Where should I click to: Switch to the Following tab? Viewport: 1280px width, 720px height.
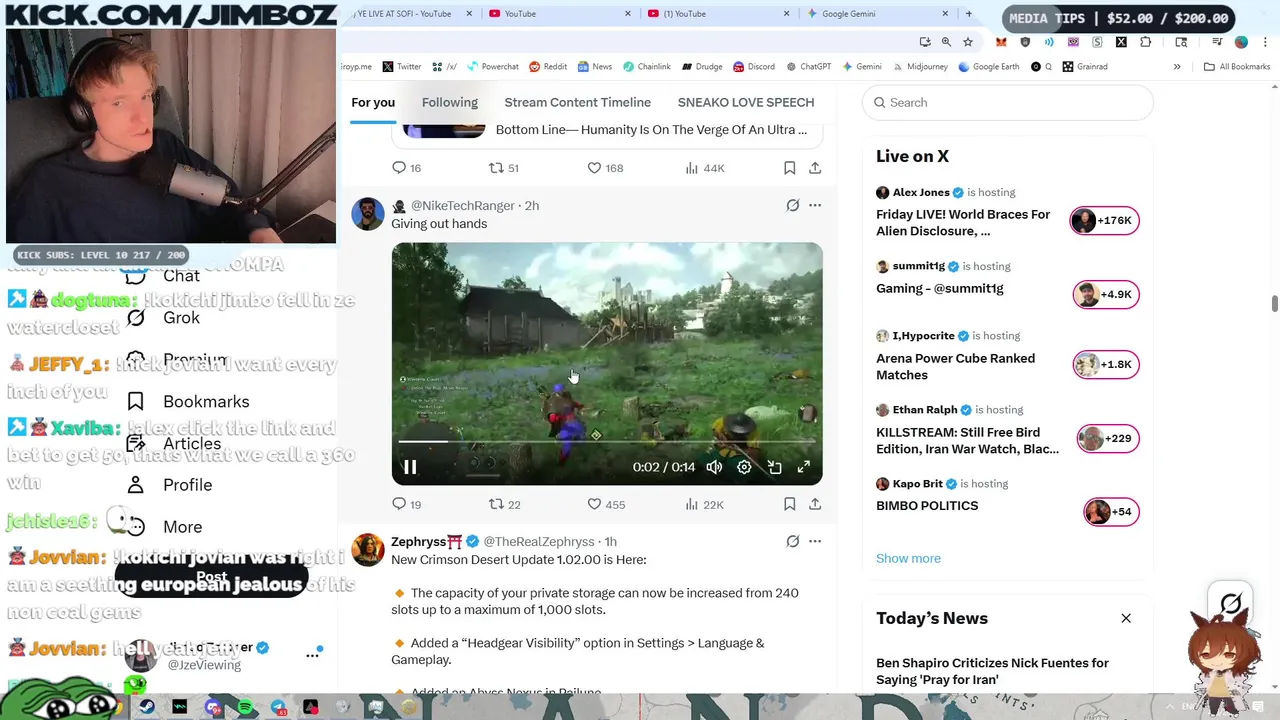450,102
